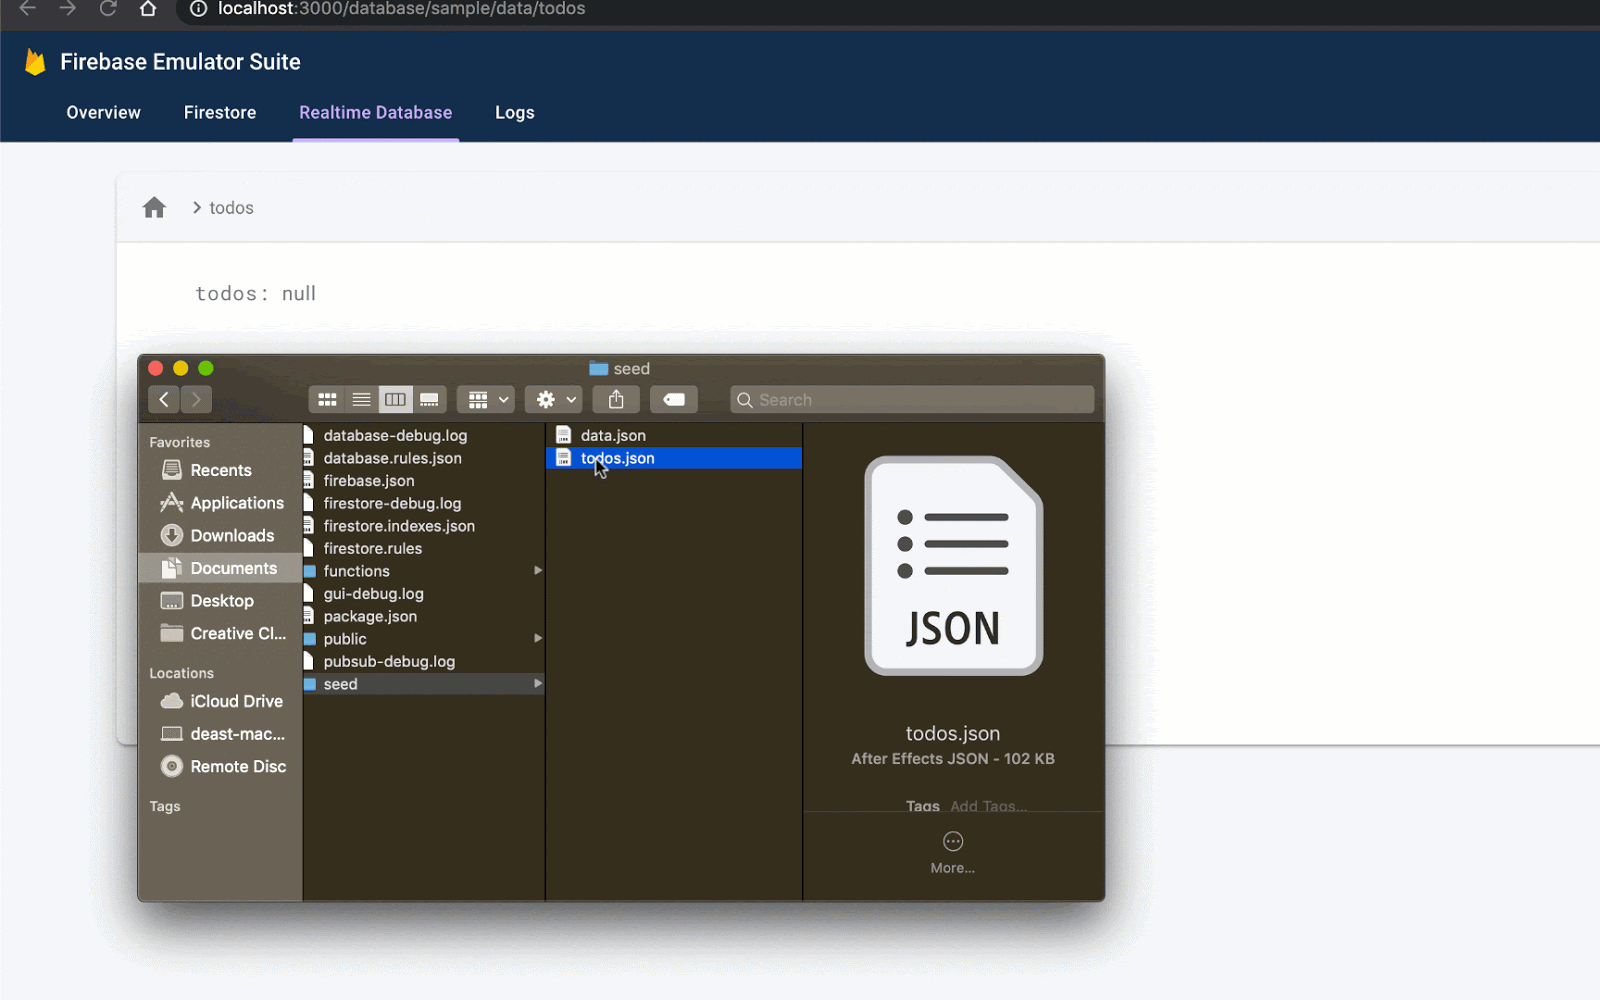Screen dimensions: 1600x1000
Task: Click Add Tags in preview pane
Action: 988,806
